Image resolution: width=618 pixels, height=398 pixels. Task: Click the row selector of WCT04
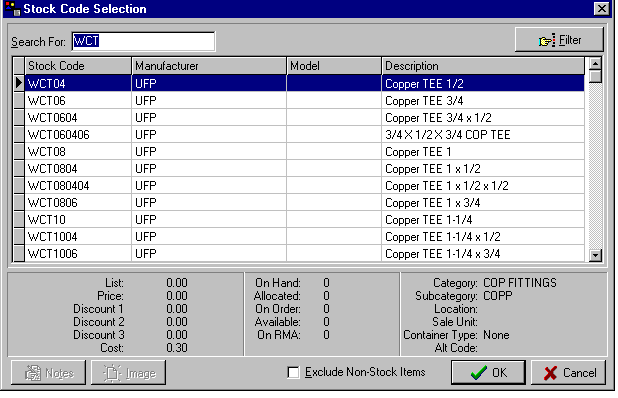coord(19,83)
